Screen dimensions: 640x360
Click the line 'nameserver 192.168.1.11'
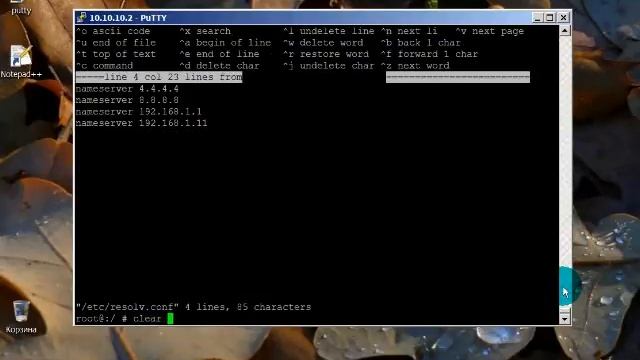[142, 123]
